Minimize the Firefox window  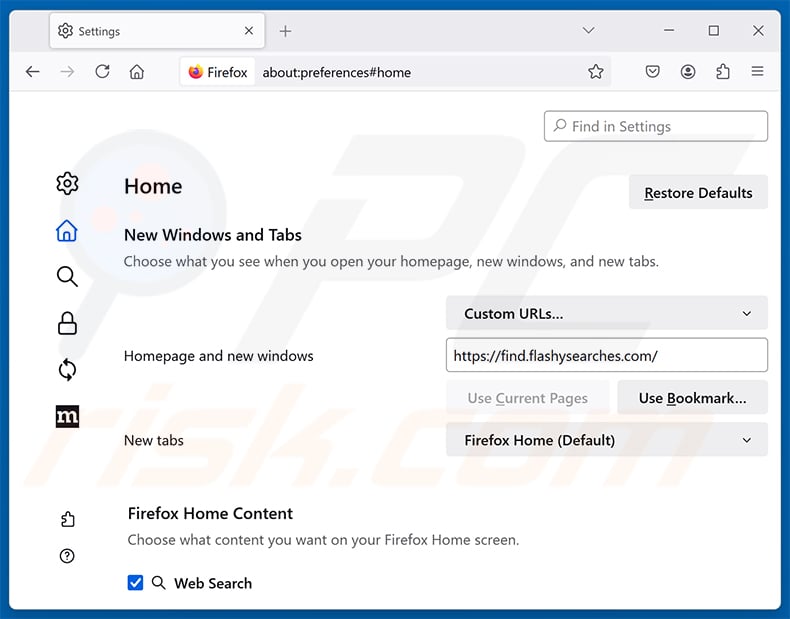click(669, 31)
